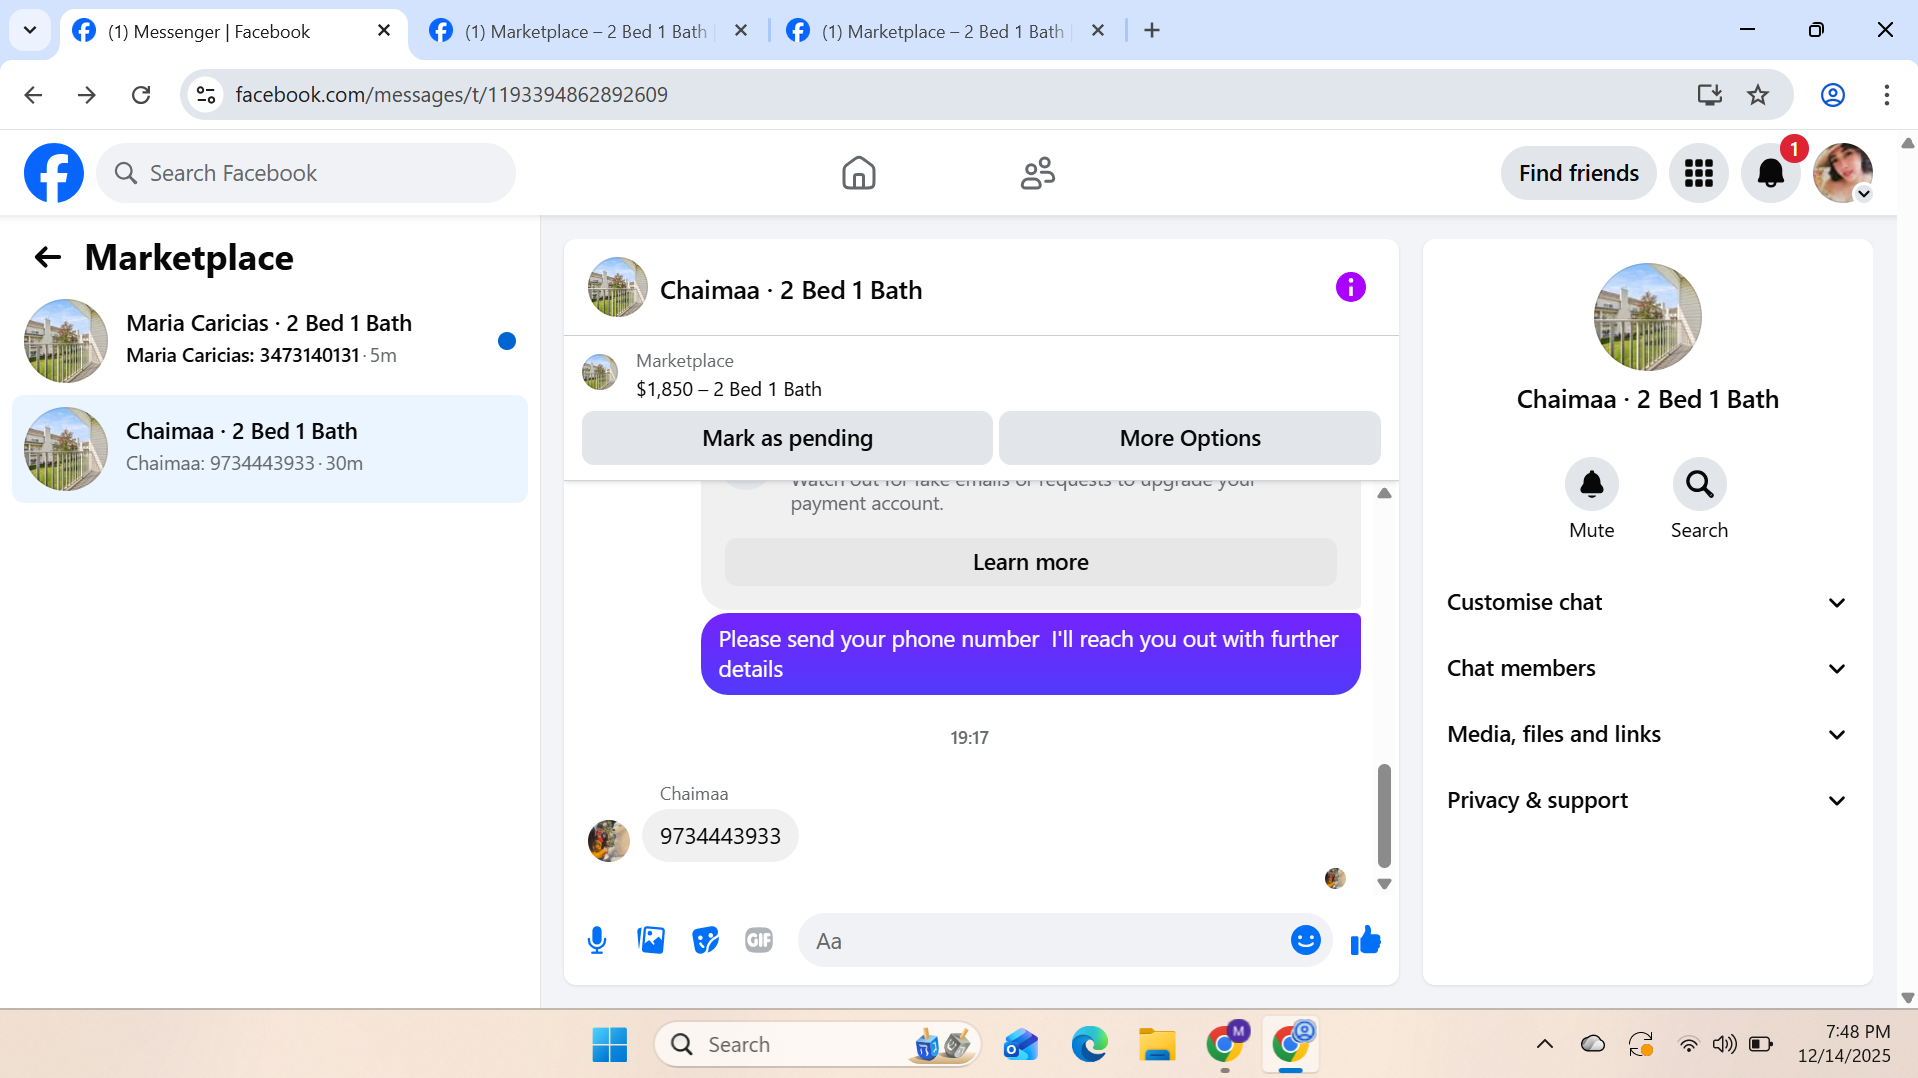Viewport: 1918px width, 1078px height.
Task: Click the browser address bar URL
Action: 451,95
